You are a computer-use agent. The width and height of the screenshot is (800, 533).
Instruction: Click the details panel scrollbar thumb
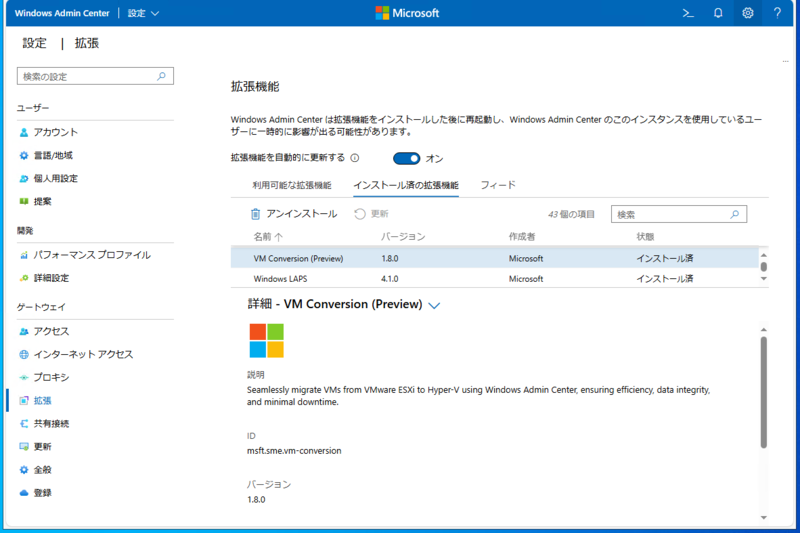point(764,392)
